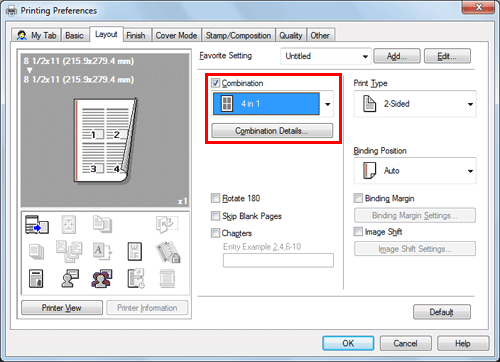Click the red group of people icon
This screenshot has width=500, height=362.
click(102, 279)
